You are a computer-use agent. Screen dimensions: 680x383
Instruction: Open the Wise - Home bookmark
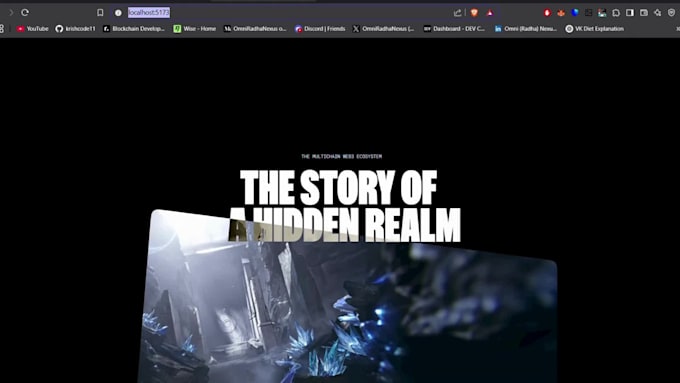pyautogui.click(x=195, y=29)
